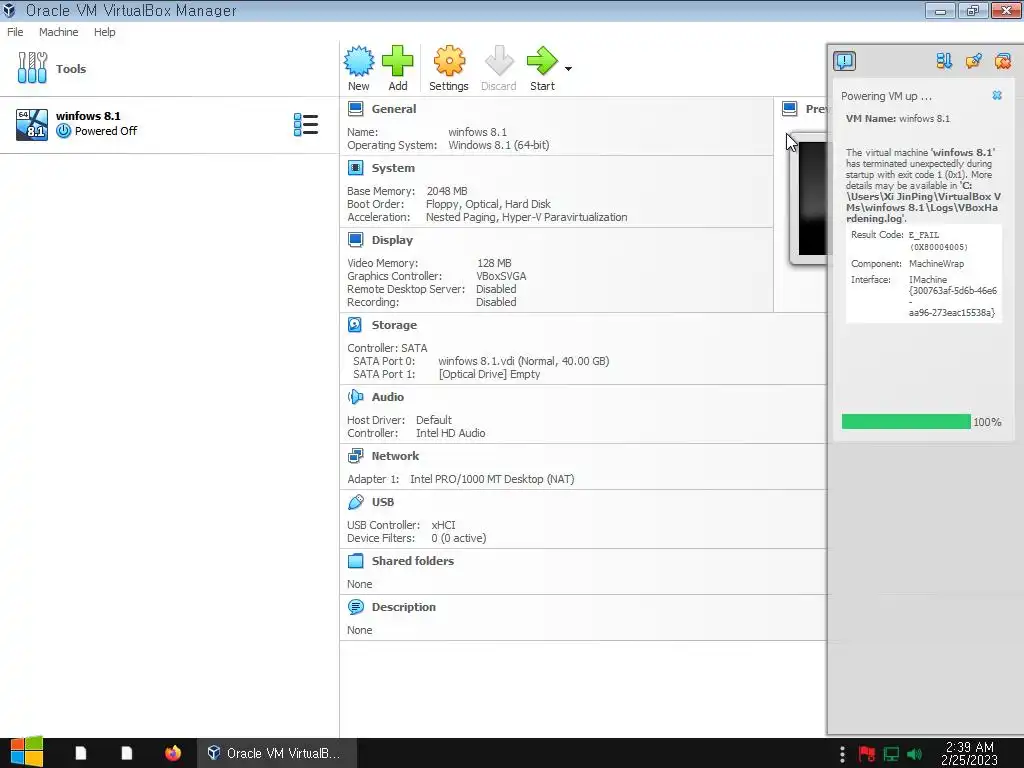The width and height of the screenshot is (1024, 768).
Task: Click the Audio speaker icon
Action: (x=355, y=396)
